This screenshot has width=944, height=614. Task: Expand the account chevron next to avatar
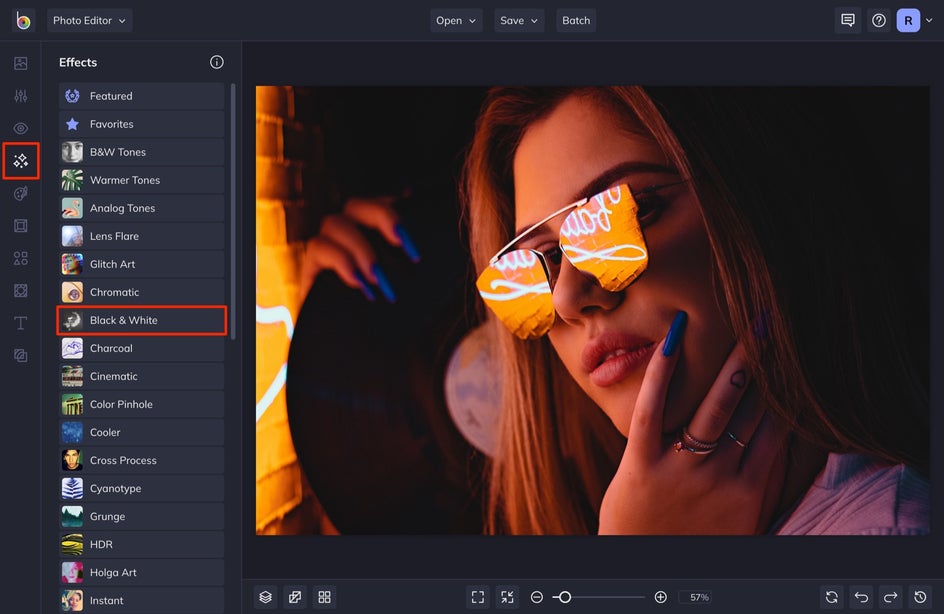coord(929,20)
